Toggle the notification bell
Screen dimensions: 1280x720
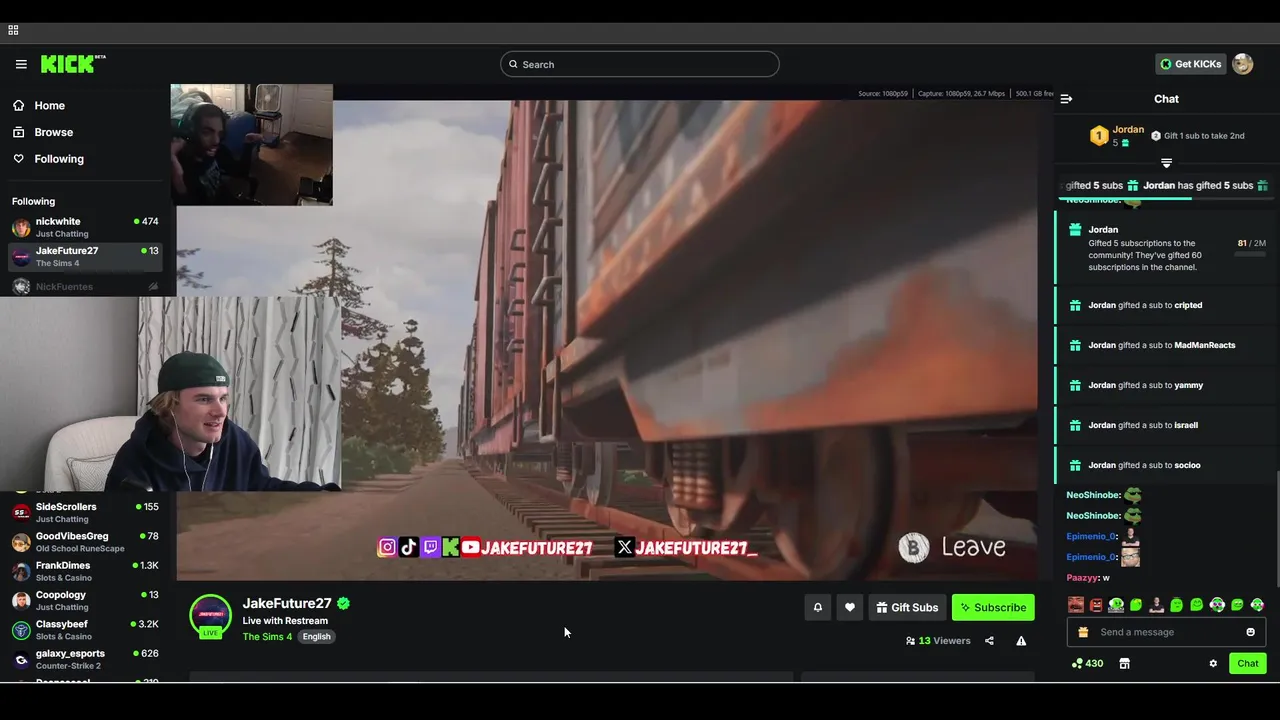coord(818,607)
